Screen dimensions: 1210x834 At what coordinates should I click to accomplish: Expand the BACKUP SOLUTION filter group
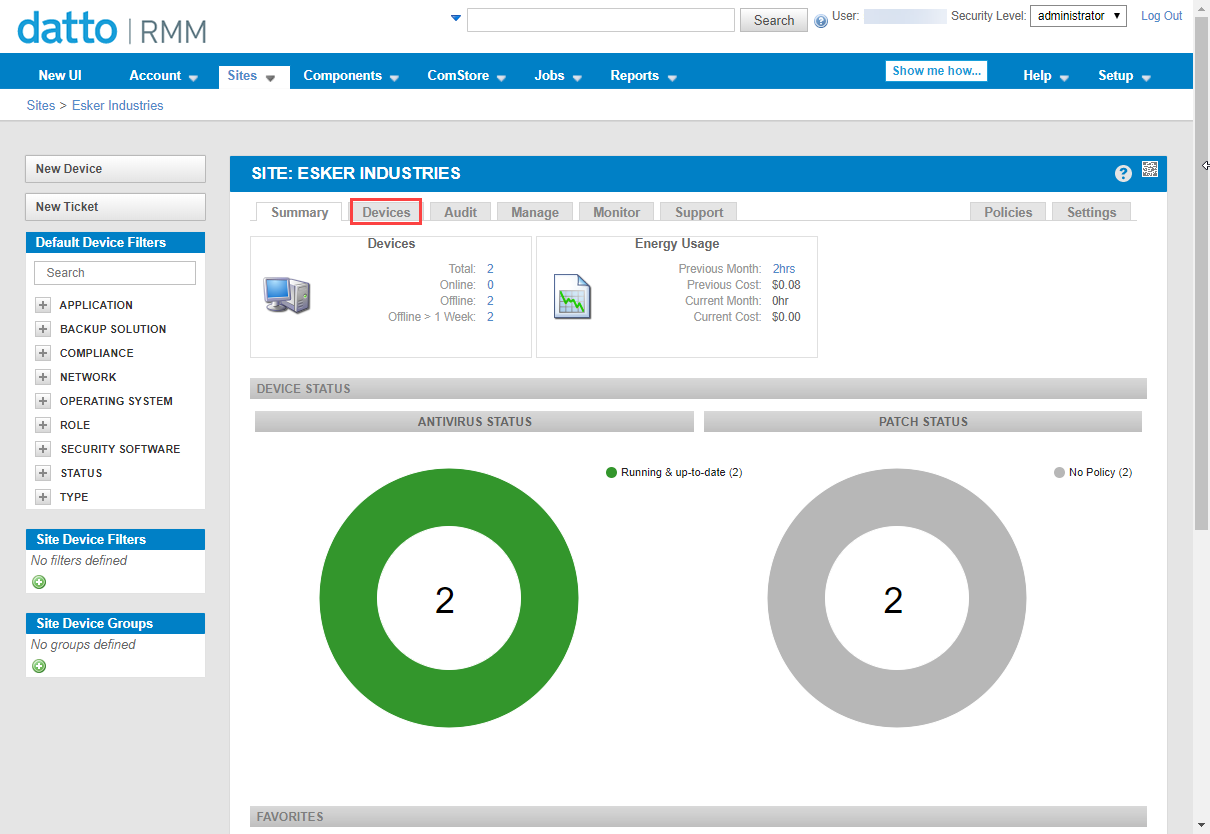(43, 329)
